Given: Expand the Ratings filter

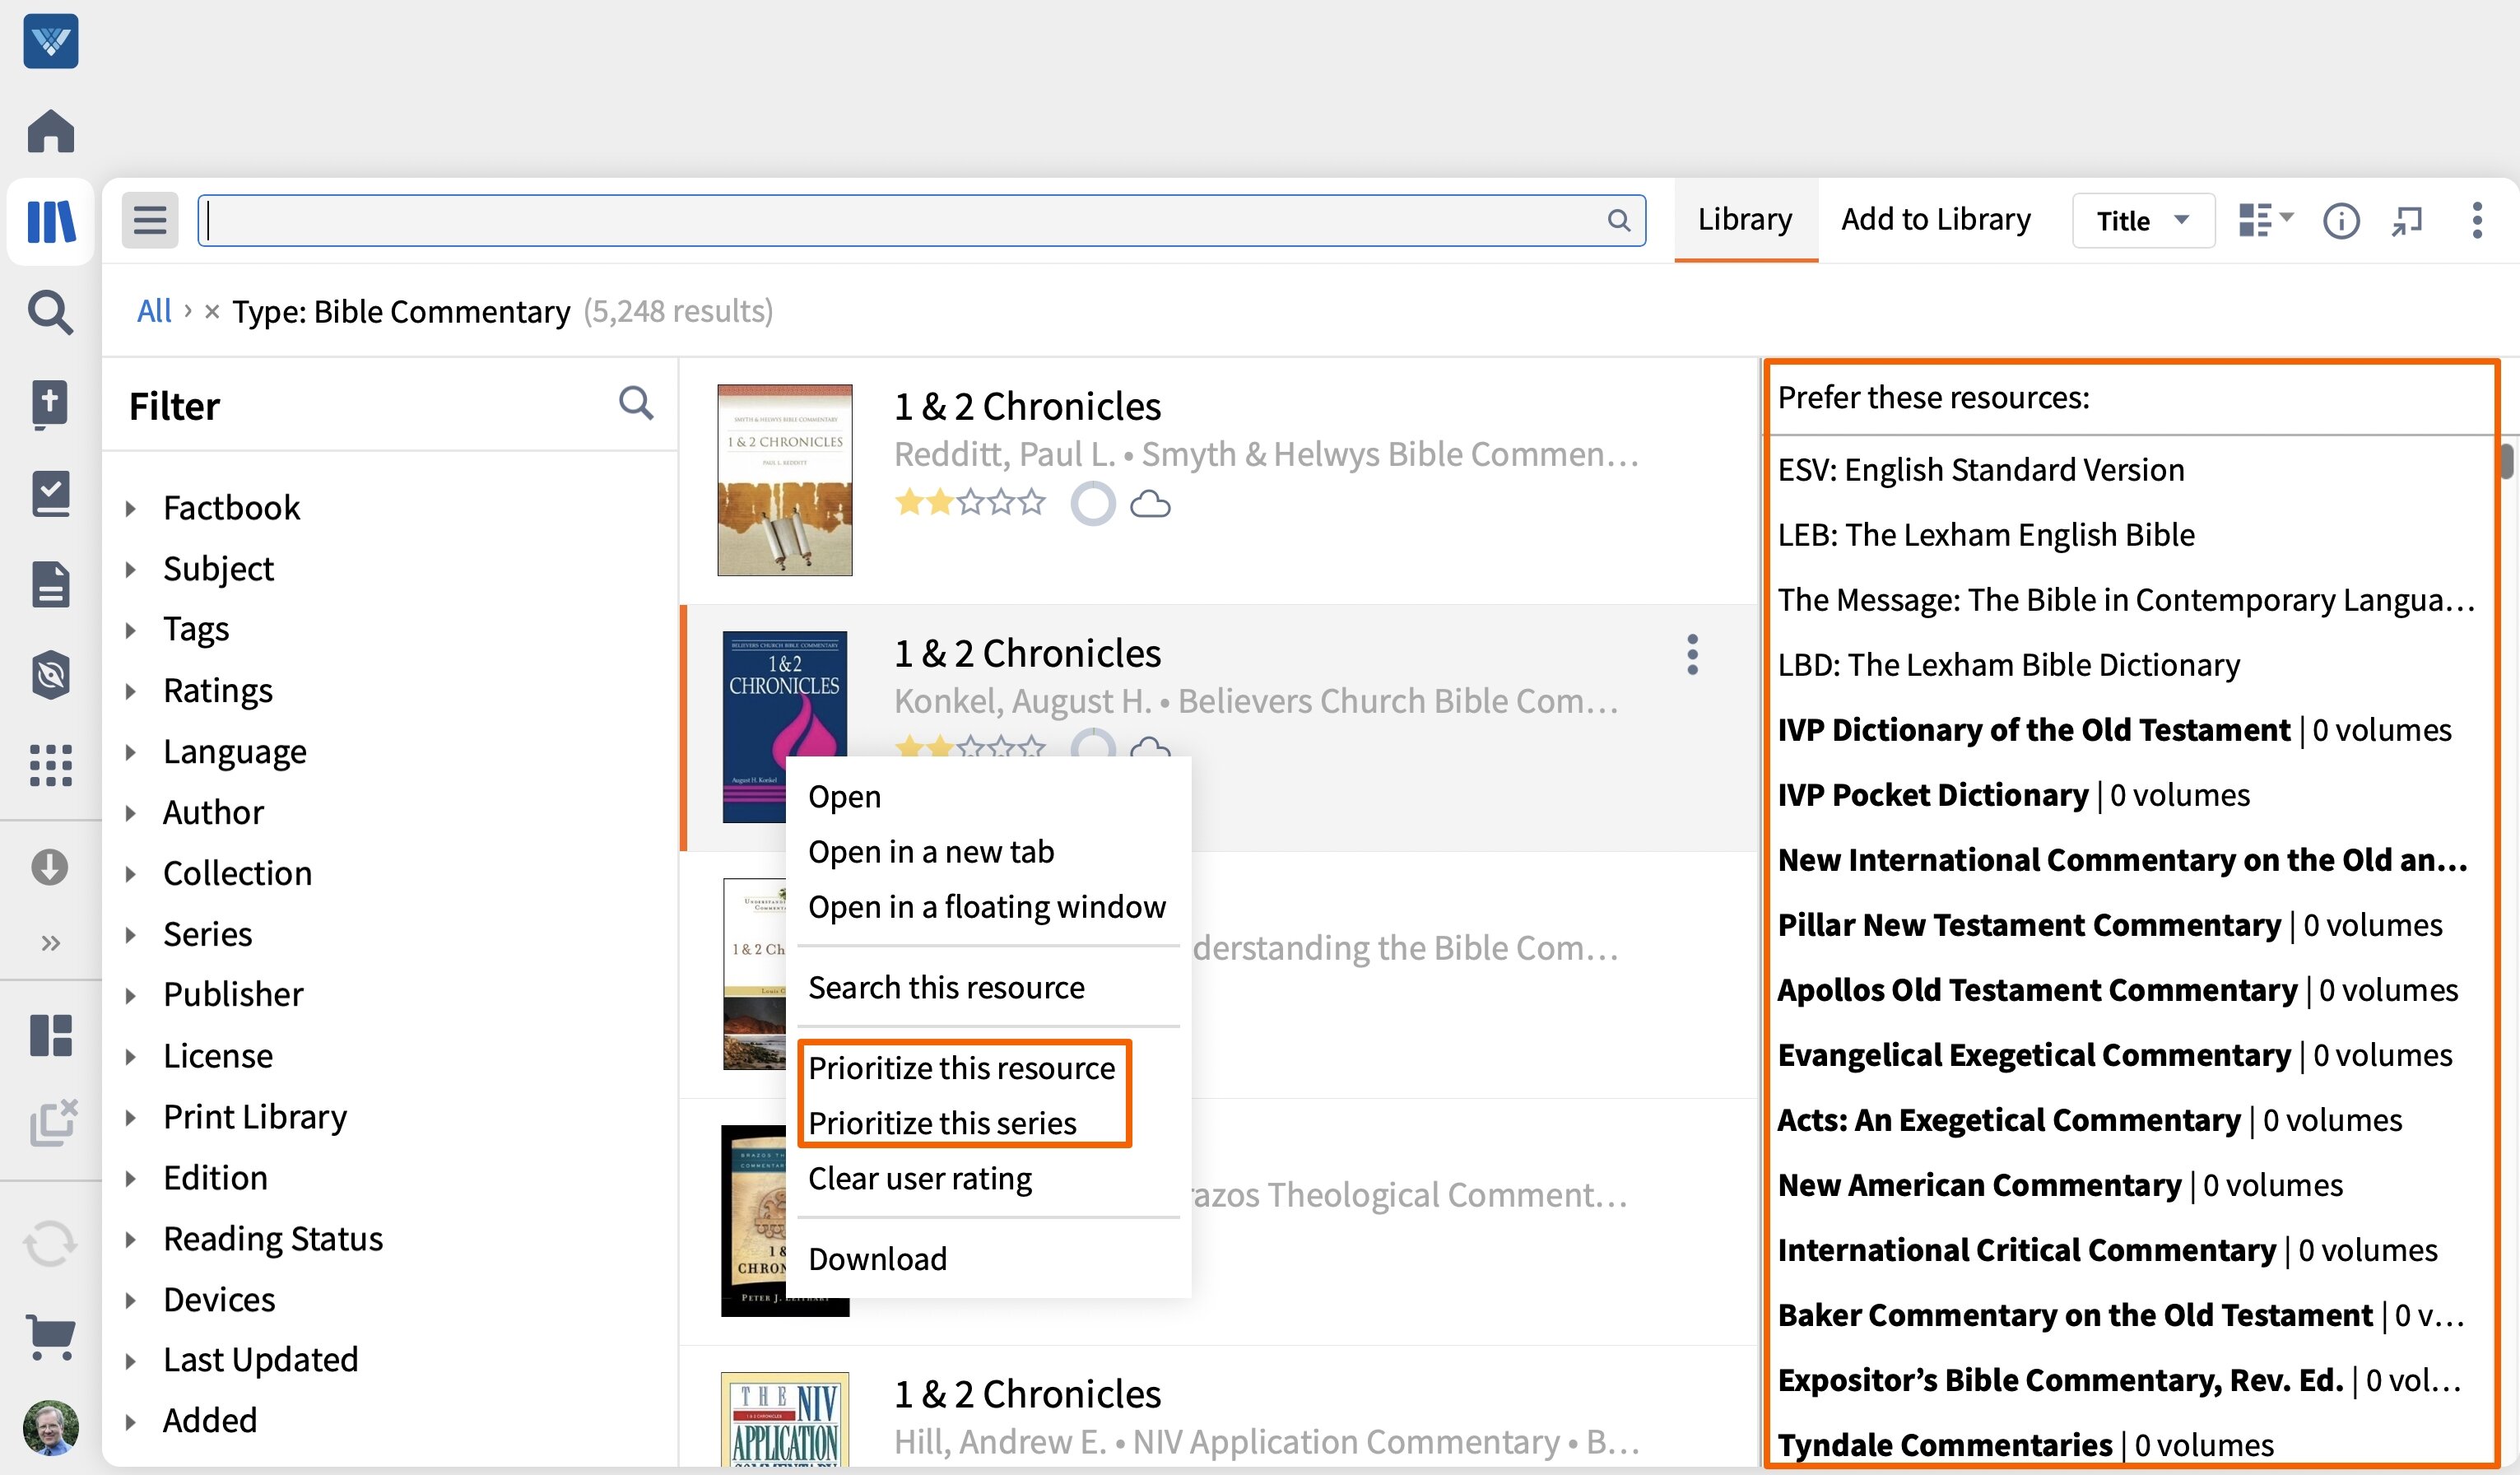Looking at the screenshot, I should 131,691.
